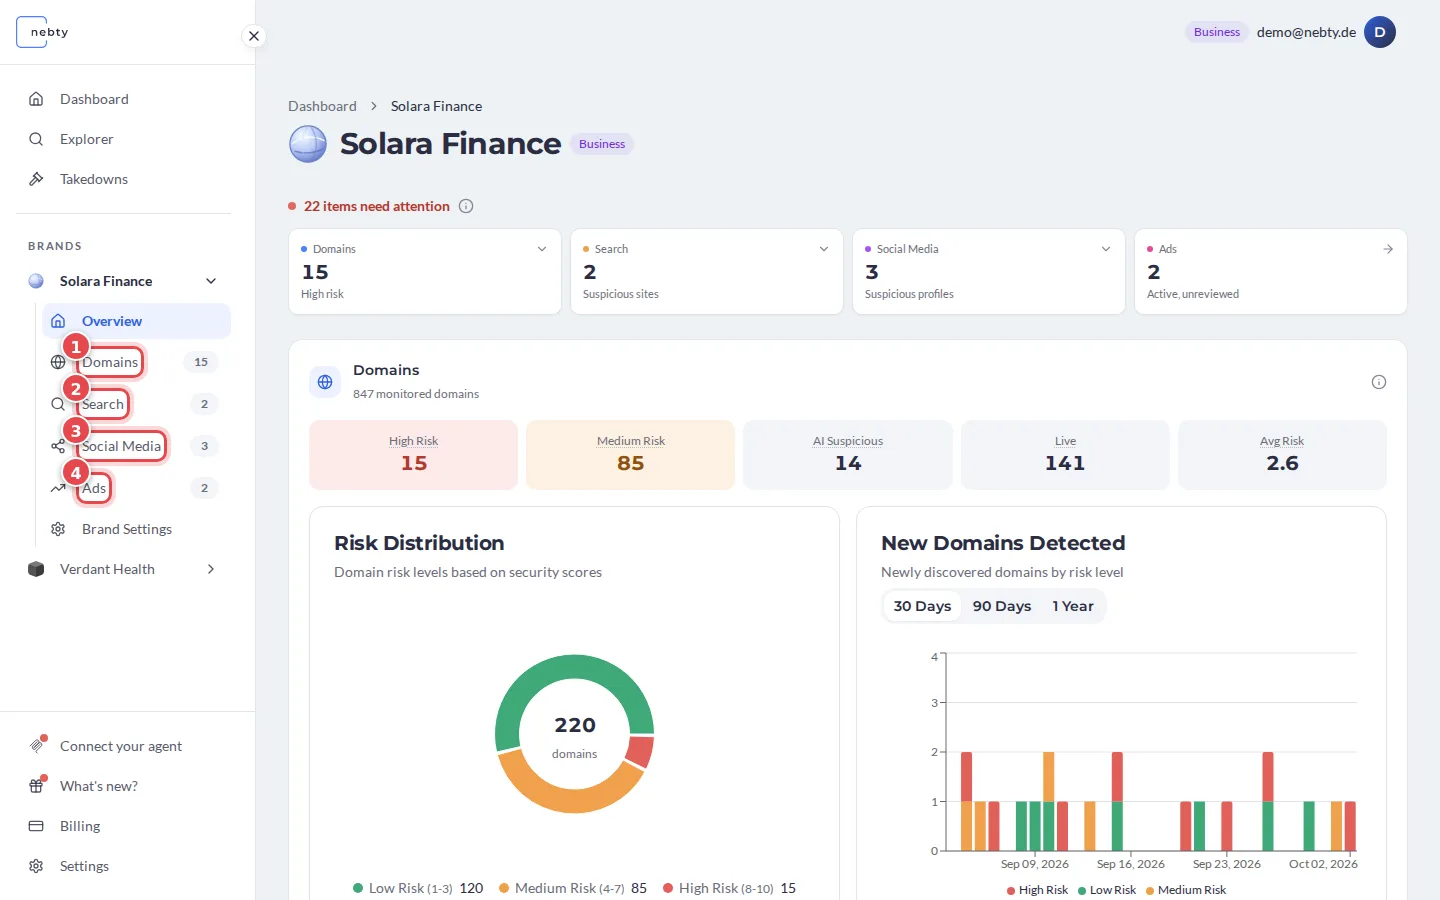Viewport: 1440px width, 900px height.
Task: Click the High Risk 15 stat card
Action: coord(414,455)
